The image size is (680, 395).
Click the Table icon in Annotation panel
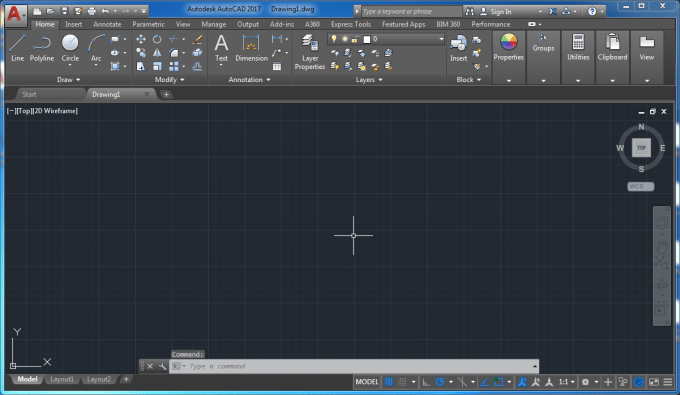point(277,66)
